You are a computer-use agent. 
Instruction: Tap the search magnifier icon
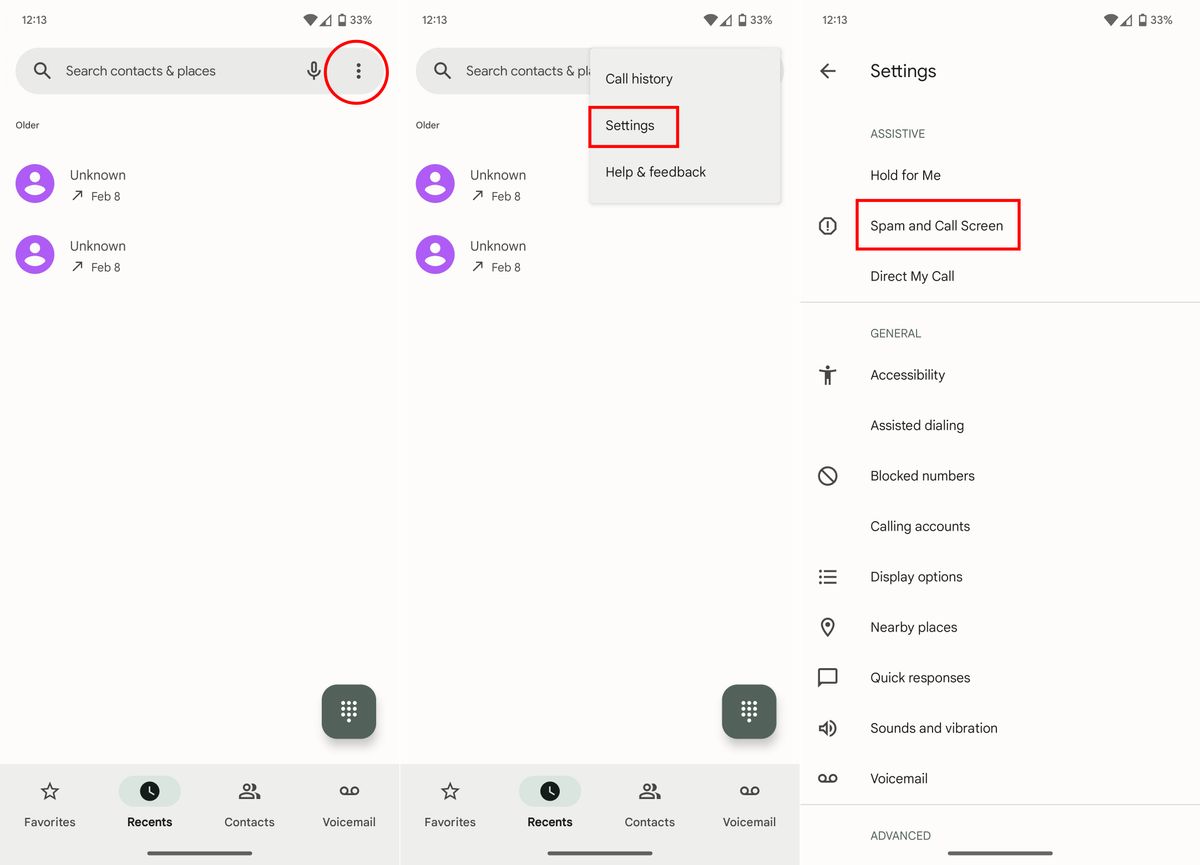point(41,70)
